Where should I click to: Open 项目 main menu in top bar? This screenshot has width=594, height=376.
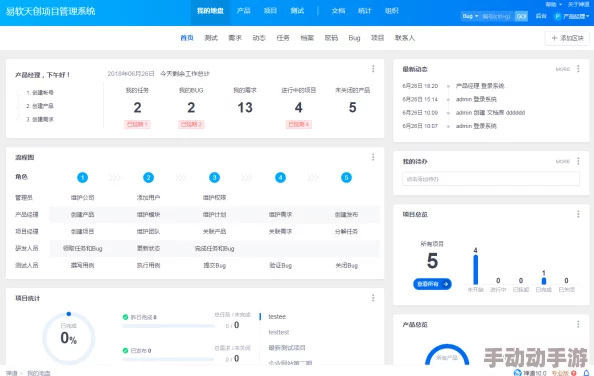270,11
